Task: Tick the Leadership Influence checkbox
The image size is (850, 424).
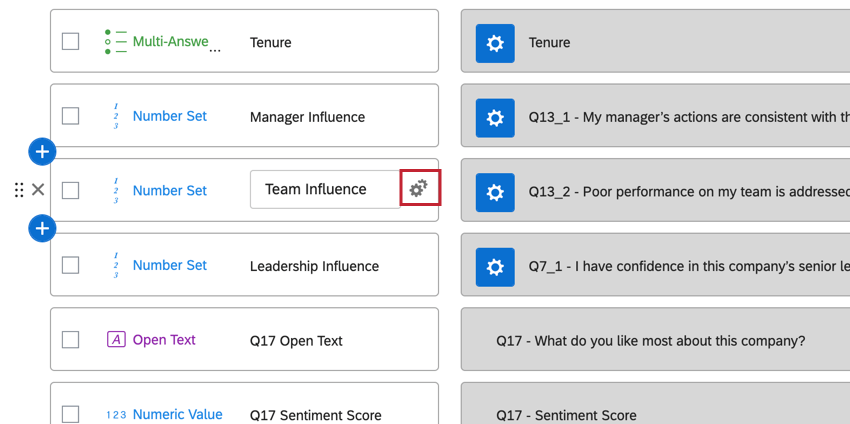Action: click(70, 265)
